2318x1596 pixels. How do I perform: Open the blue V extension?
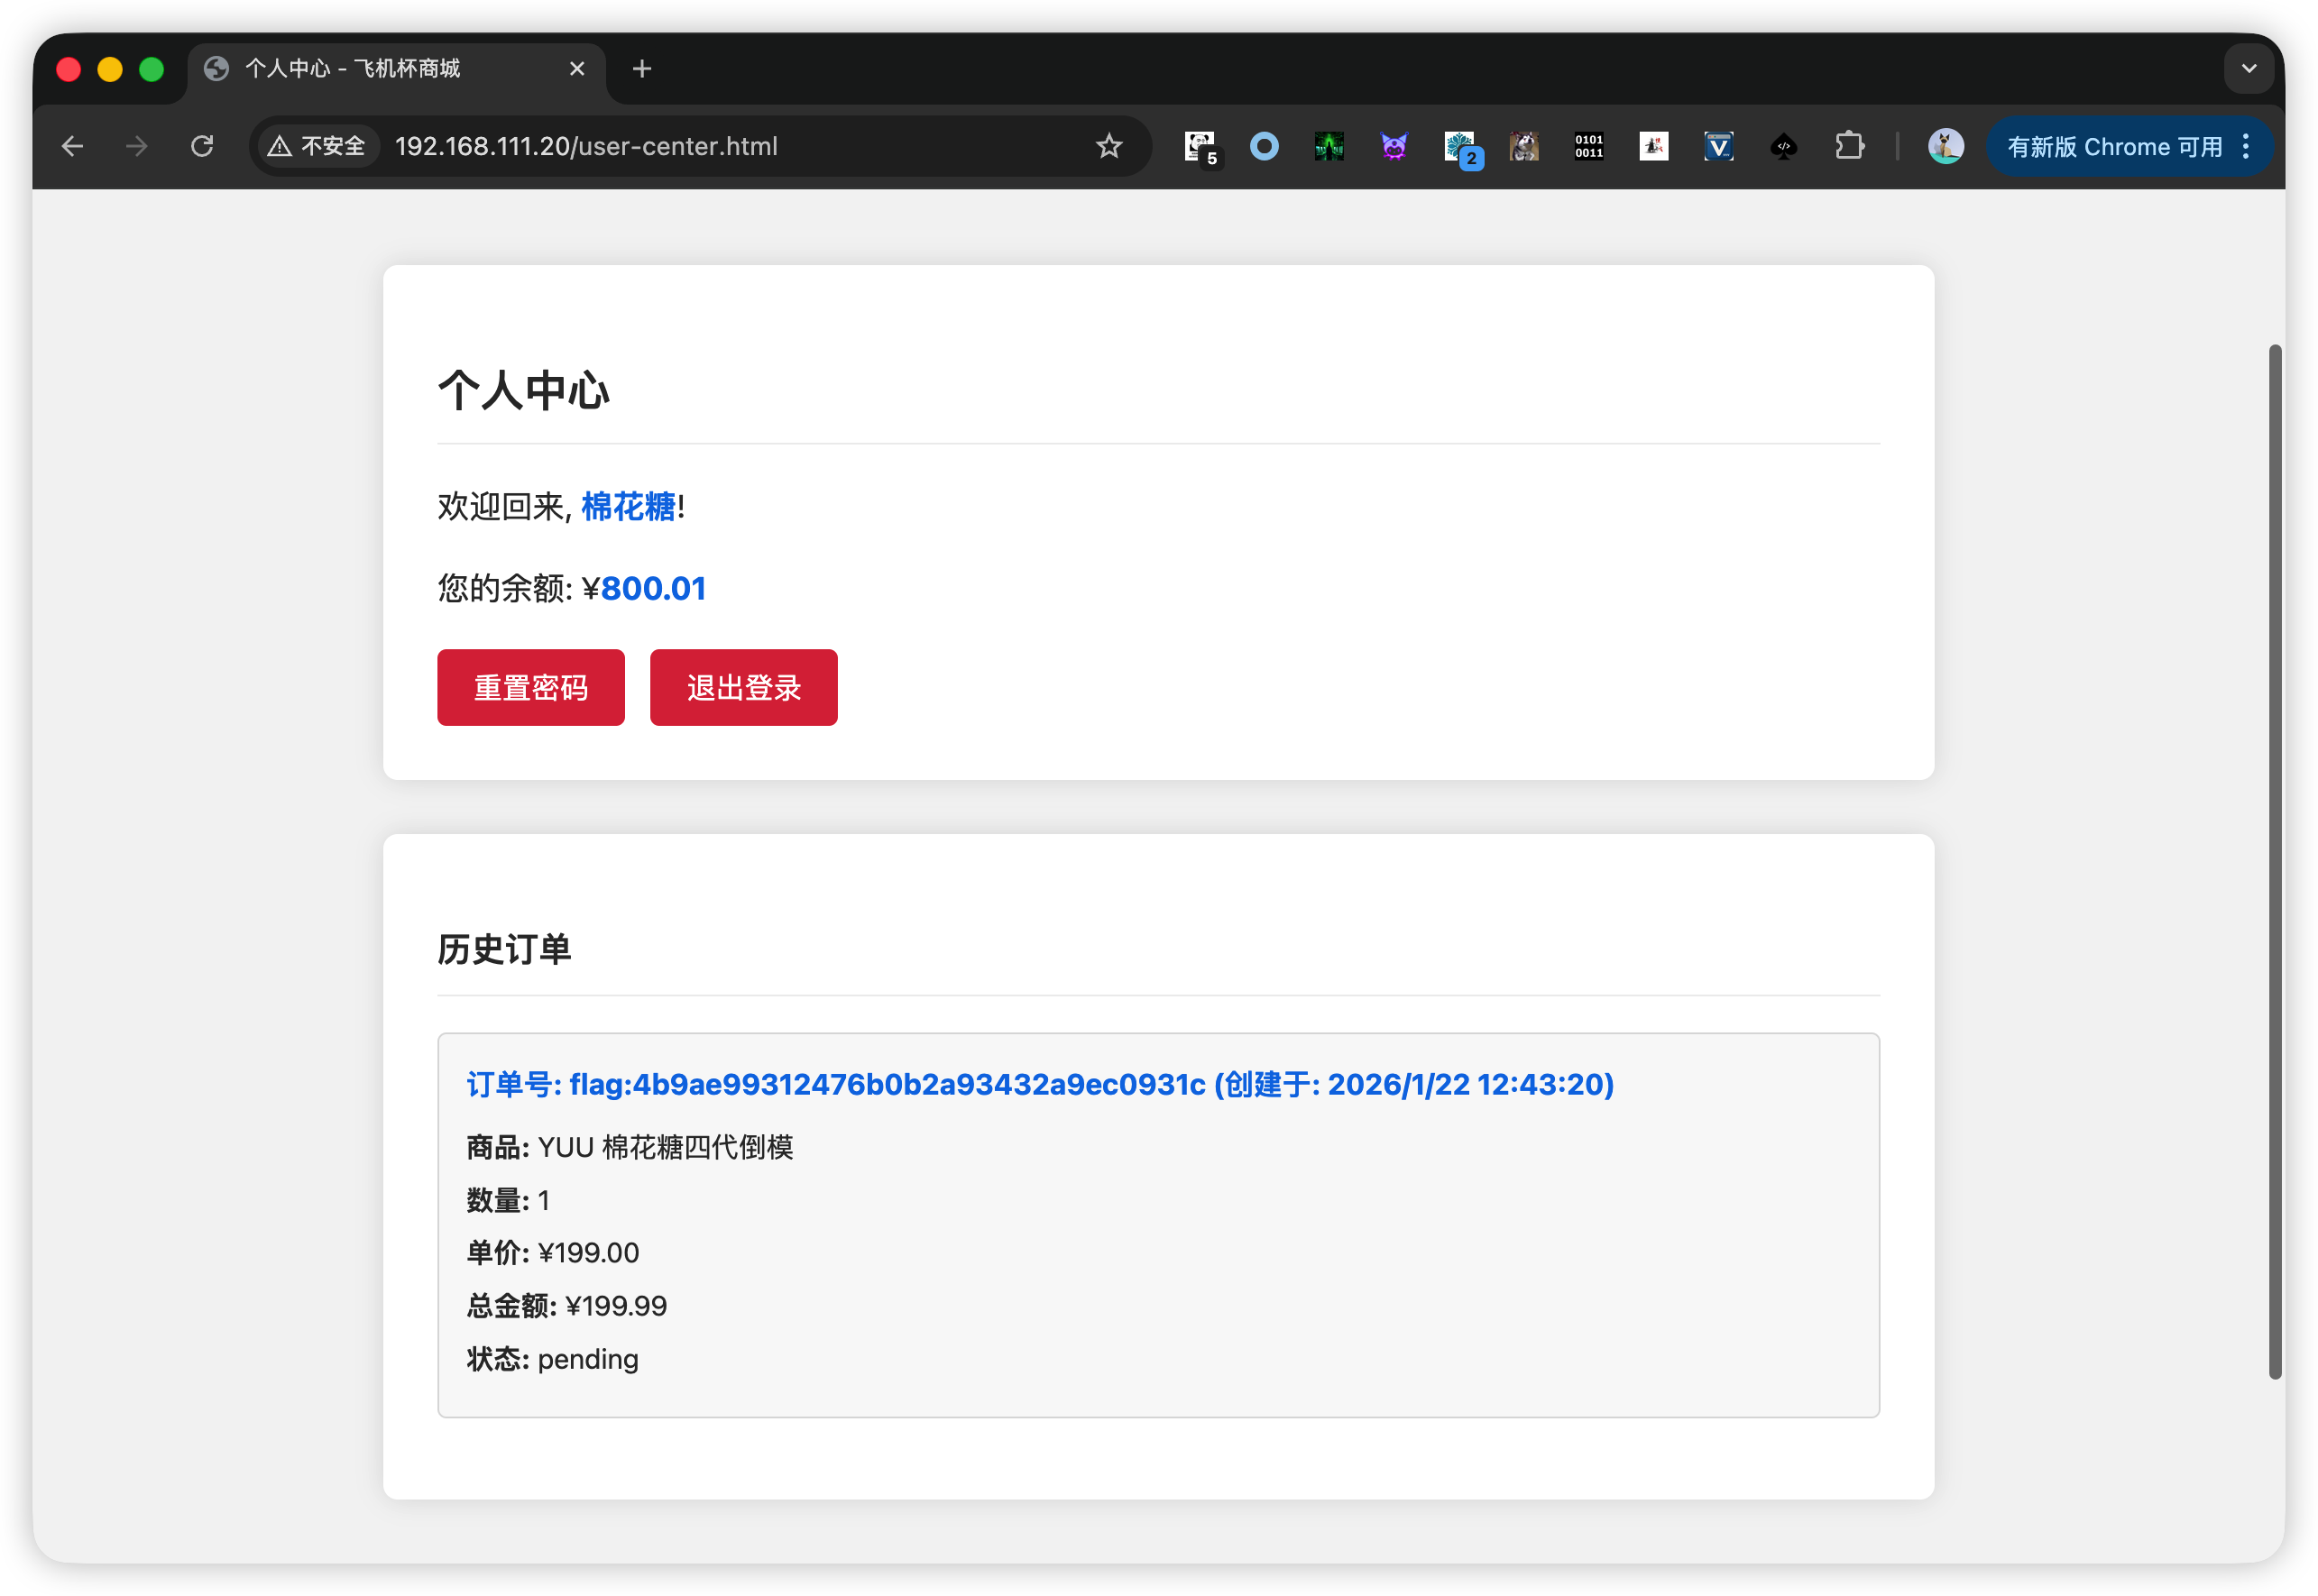pos(1718,146)
